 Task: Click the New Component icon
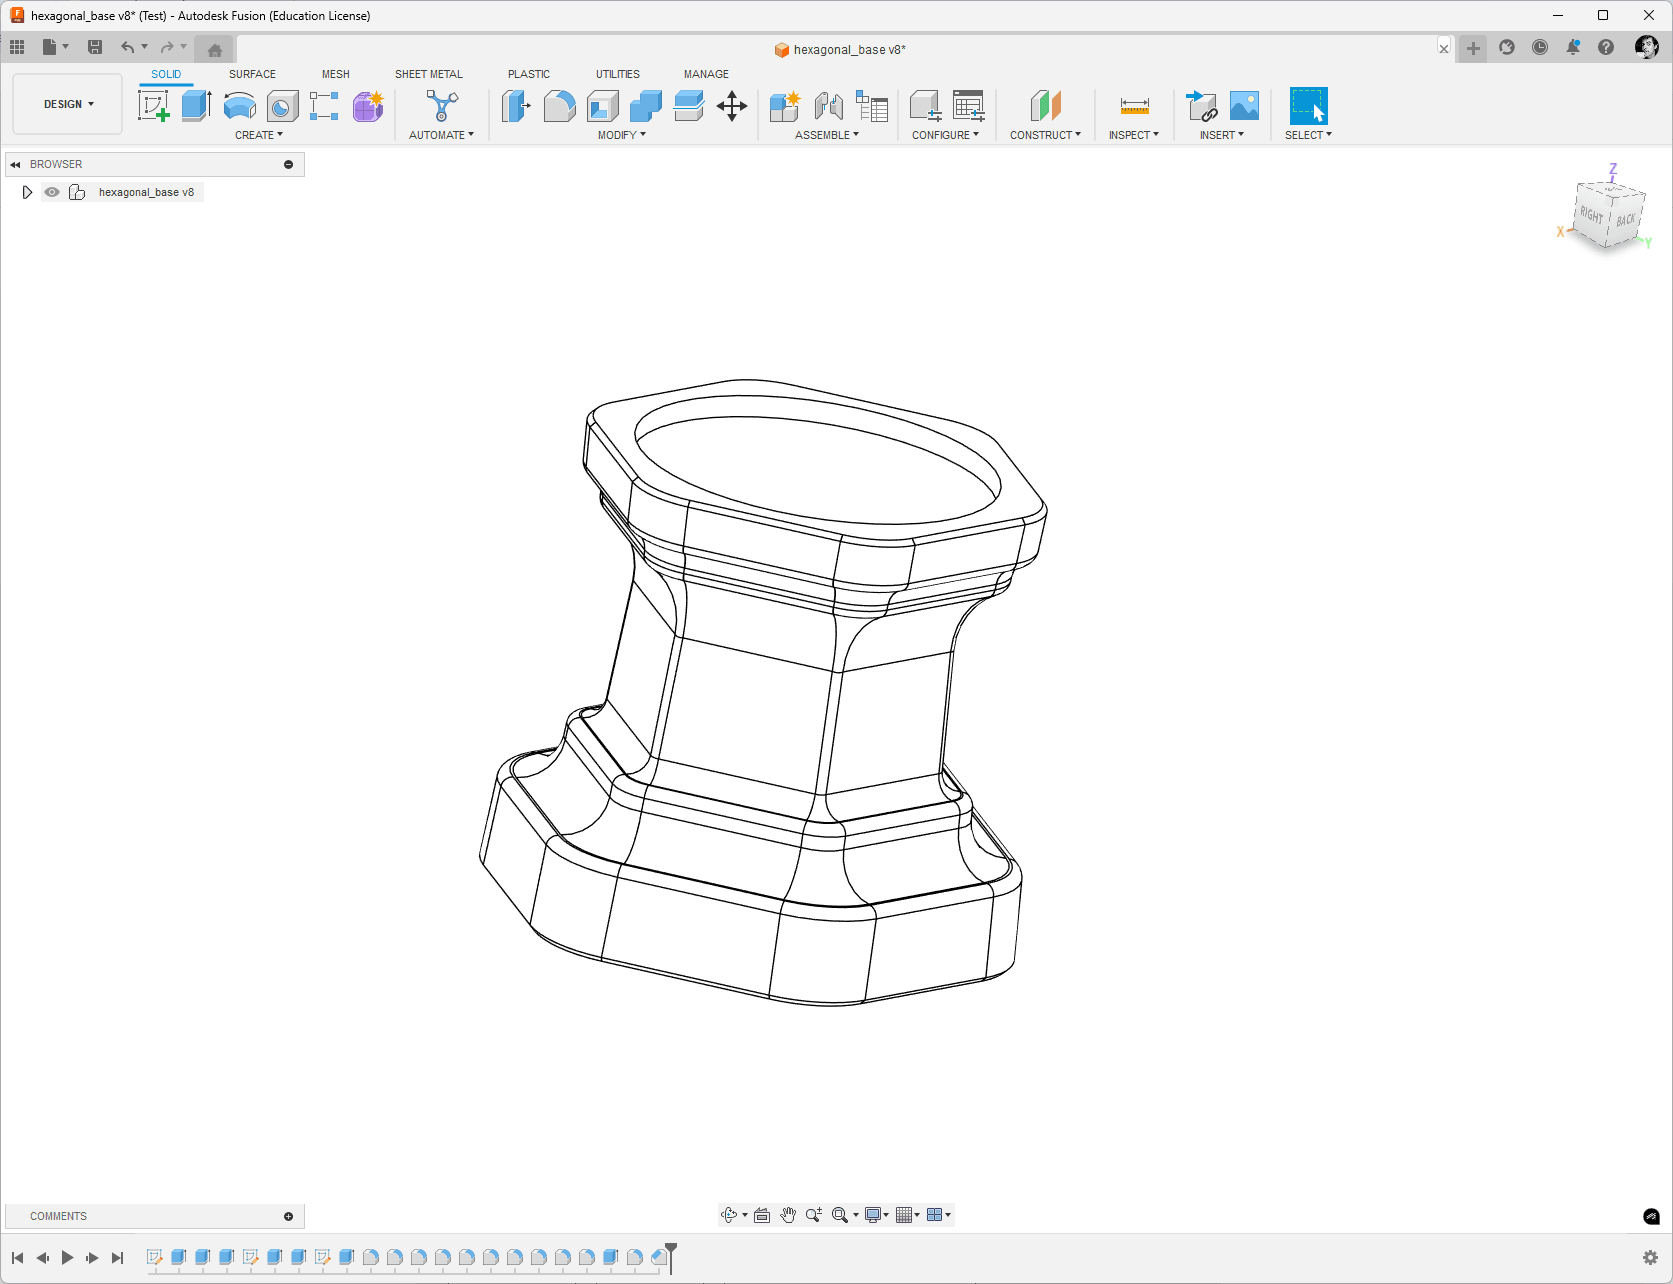tap(785, 105)
